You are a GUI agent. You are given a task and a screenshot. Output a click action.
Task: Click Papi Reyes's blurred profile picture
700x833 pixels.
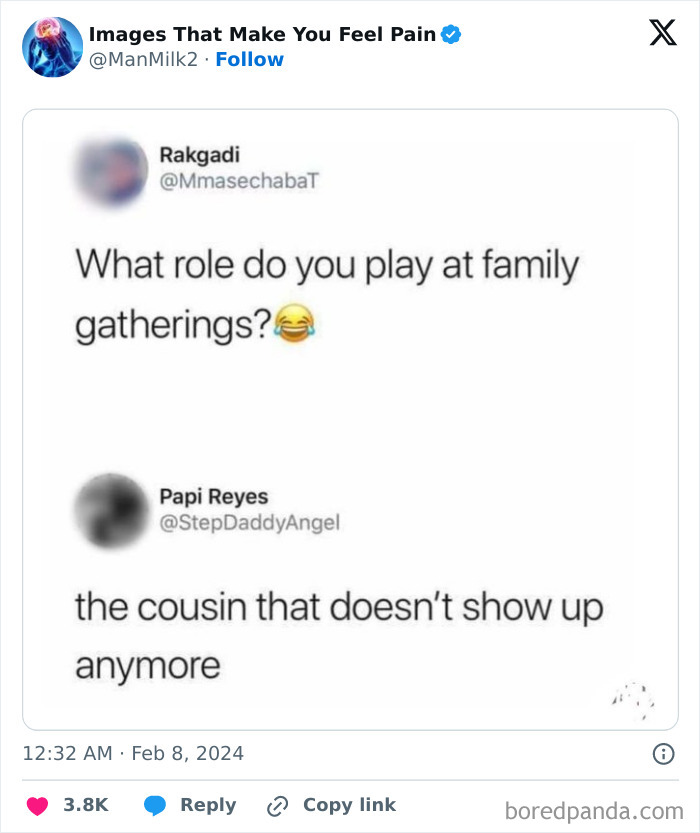[x=111, y=510]
